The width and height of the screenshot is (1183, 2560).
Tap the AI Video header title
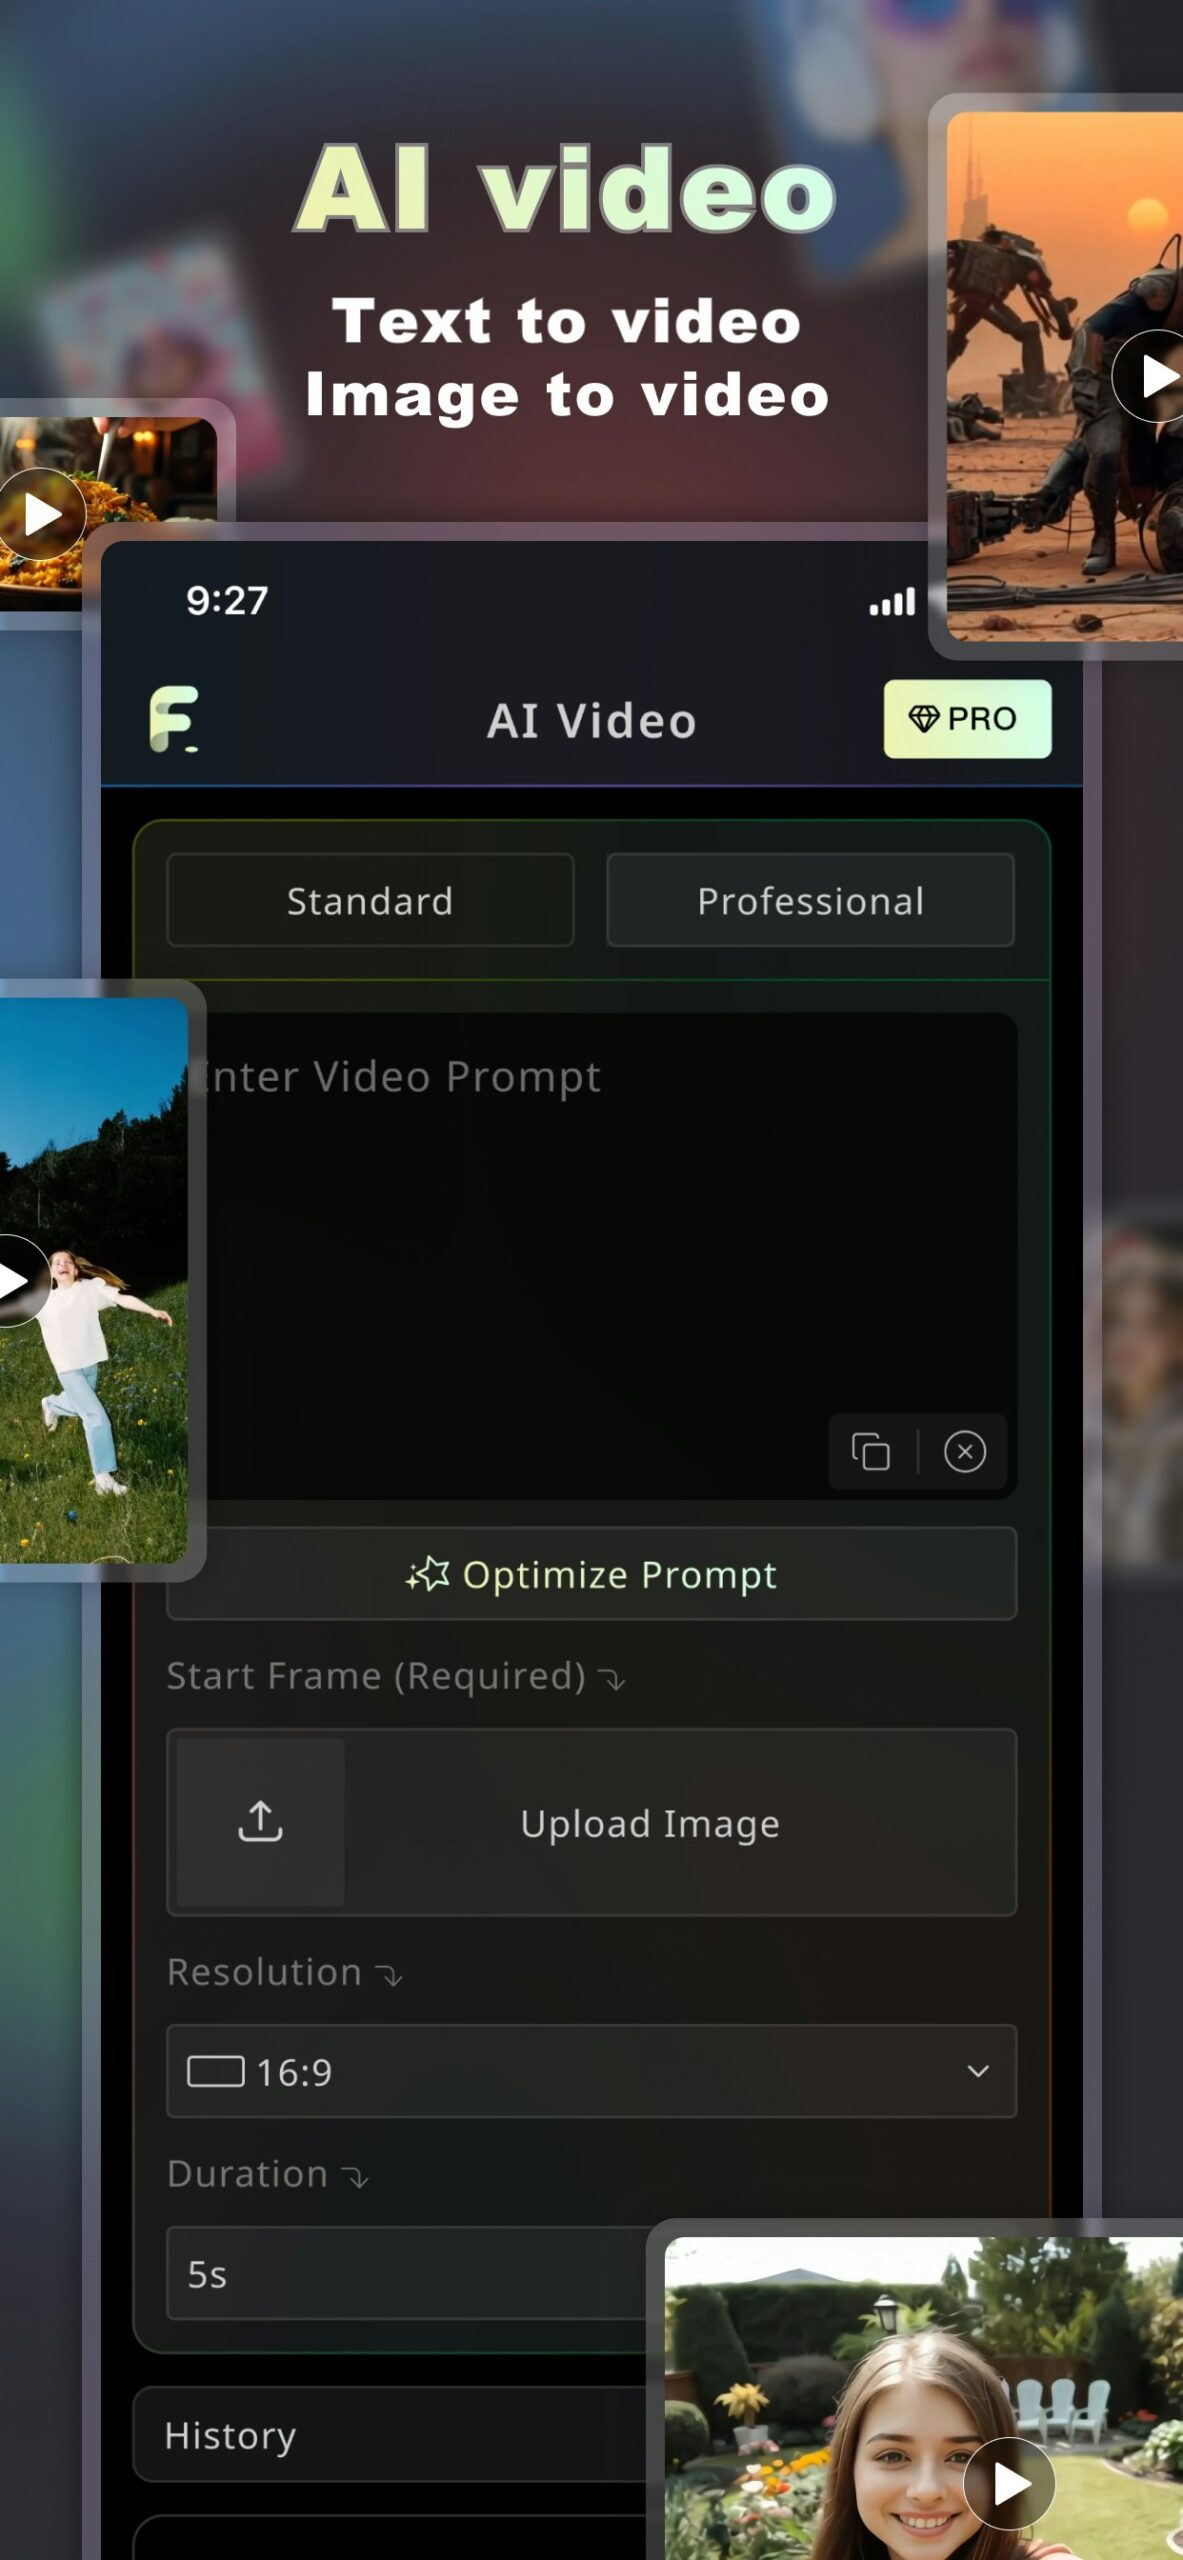tap(591, 721)
